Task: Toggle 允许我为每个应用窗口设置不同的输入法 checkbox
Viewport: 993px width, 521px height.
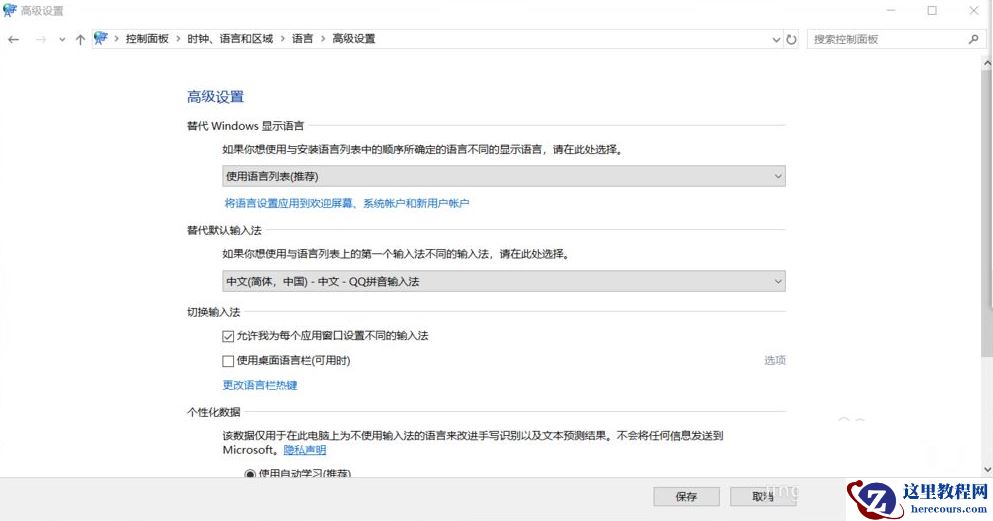Action: 228,336
